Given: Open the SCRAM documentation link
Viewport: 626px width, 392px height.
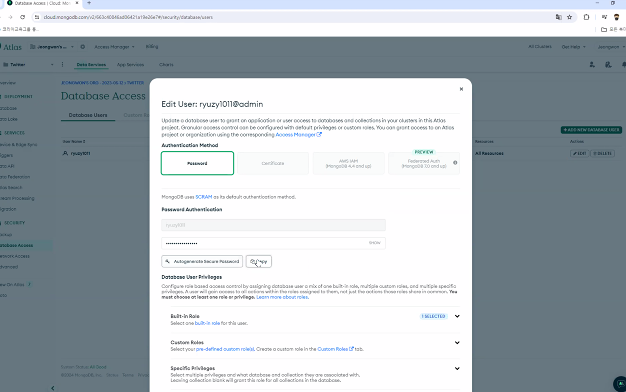Looking at the screenshot, I should point(204,197).
